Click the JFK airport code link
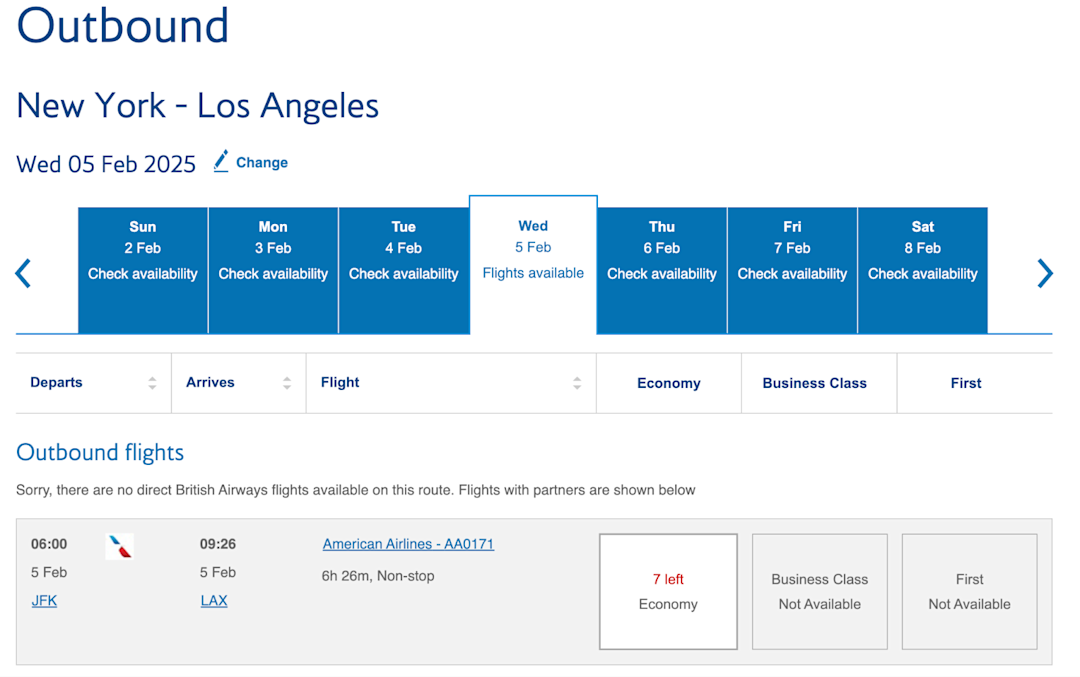The width and height of the screenshot is (1080, 677). pyautogui.click(x=44, y=601)
